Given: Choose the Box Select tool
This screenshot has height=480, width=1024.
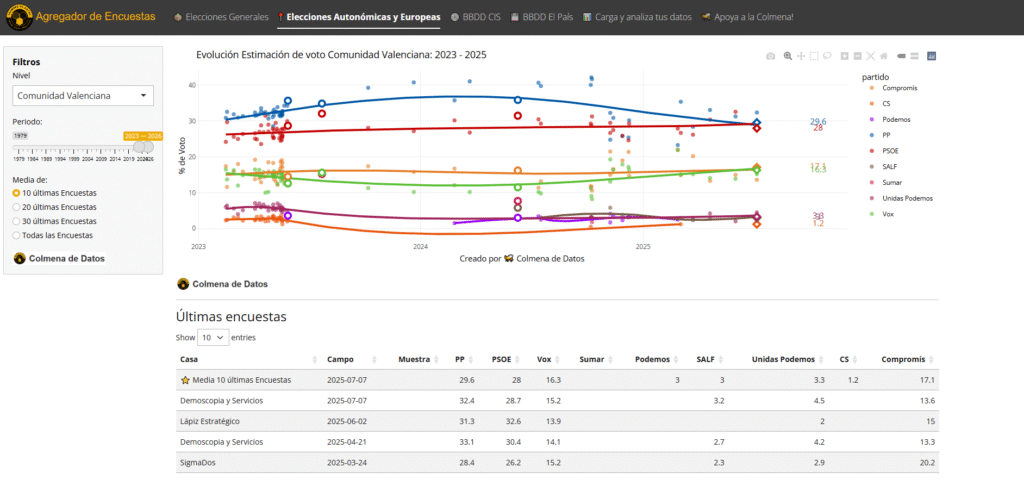Looking at the screenshot, I should (x=814, y=56).
